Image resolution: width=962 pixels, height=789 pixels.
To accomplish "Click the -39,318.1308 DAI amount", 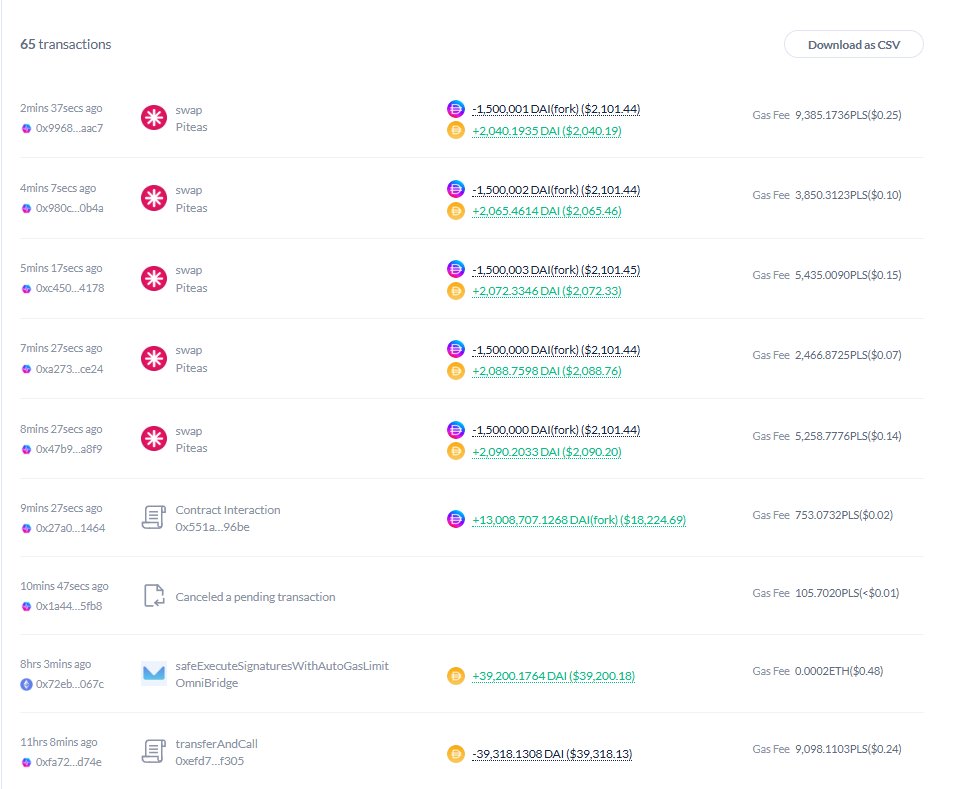I will pos(552,754).
